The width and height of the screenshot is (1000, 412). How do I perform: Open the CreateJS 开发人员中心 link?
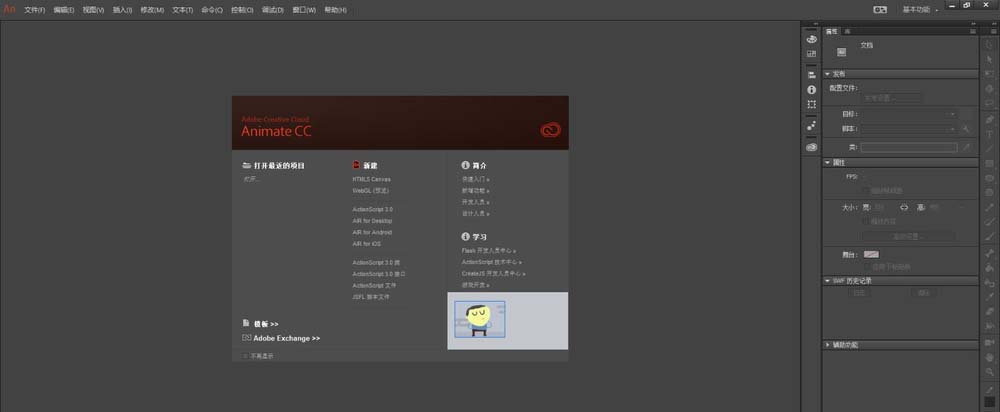point(494,274)
